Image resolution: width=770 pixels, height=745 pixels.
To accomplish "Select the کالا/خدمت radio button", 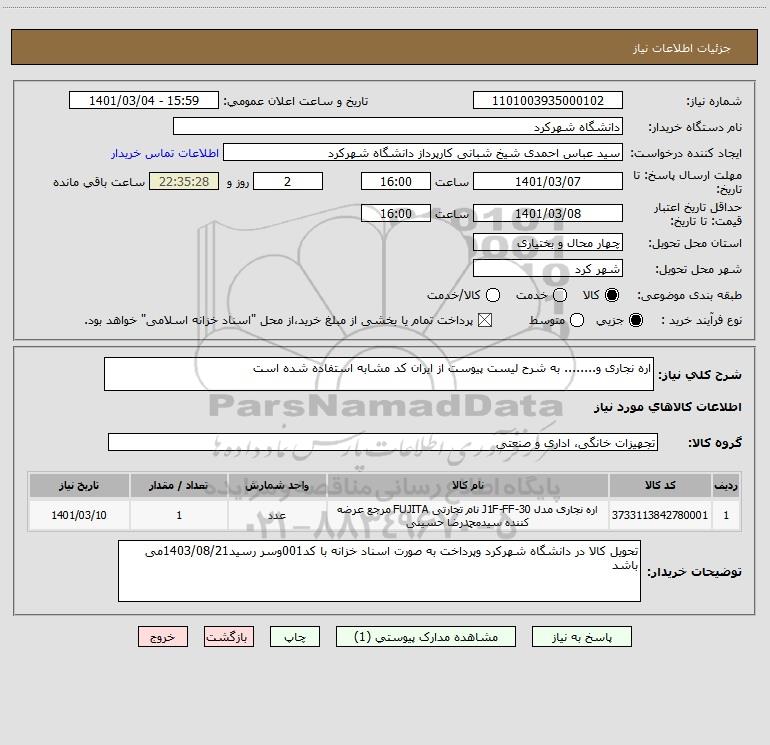I will (493, 295).
